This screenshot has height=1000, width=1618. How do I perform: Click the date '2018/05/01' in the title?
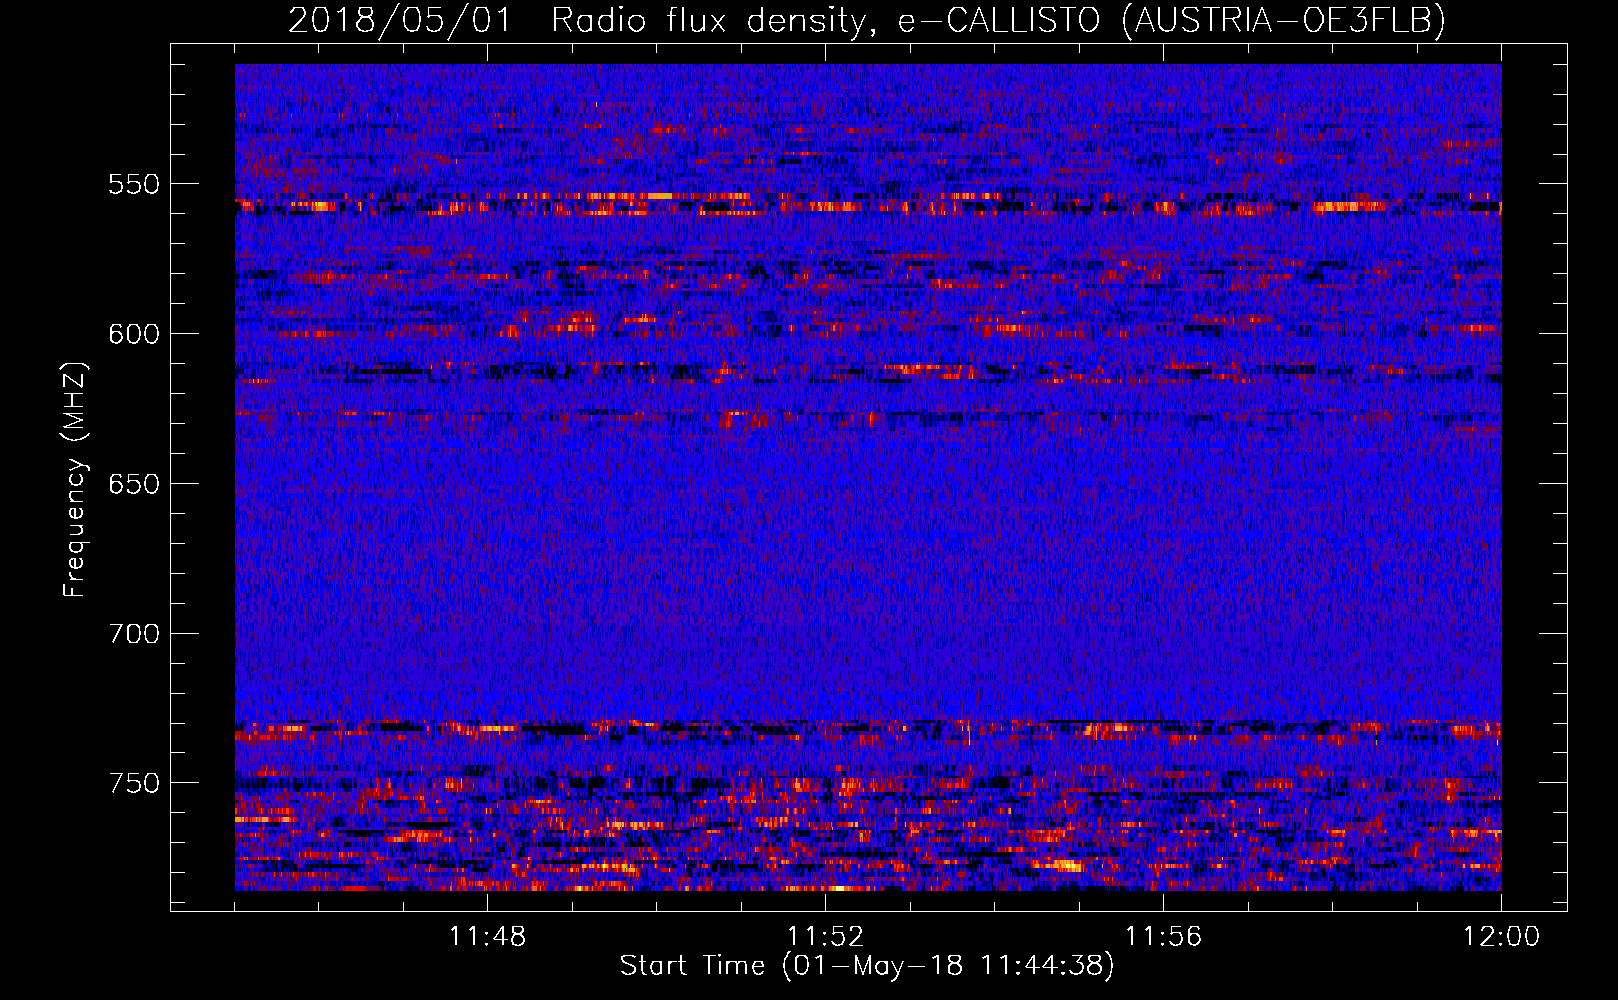tap(400, 20)
